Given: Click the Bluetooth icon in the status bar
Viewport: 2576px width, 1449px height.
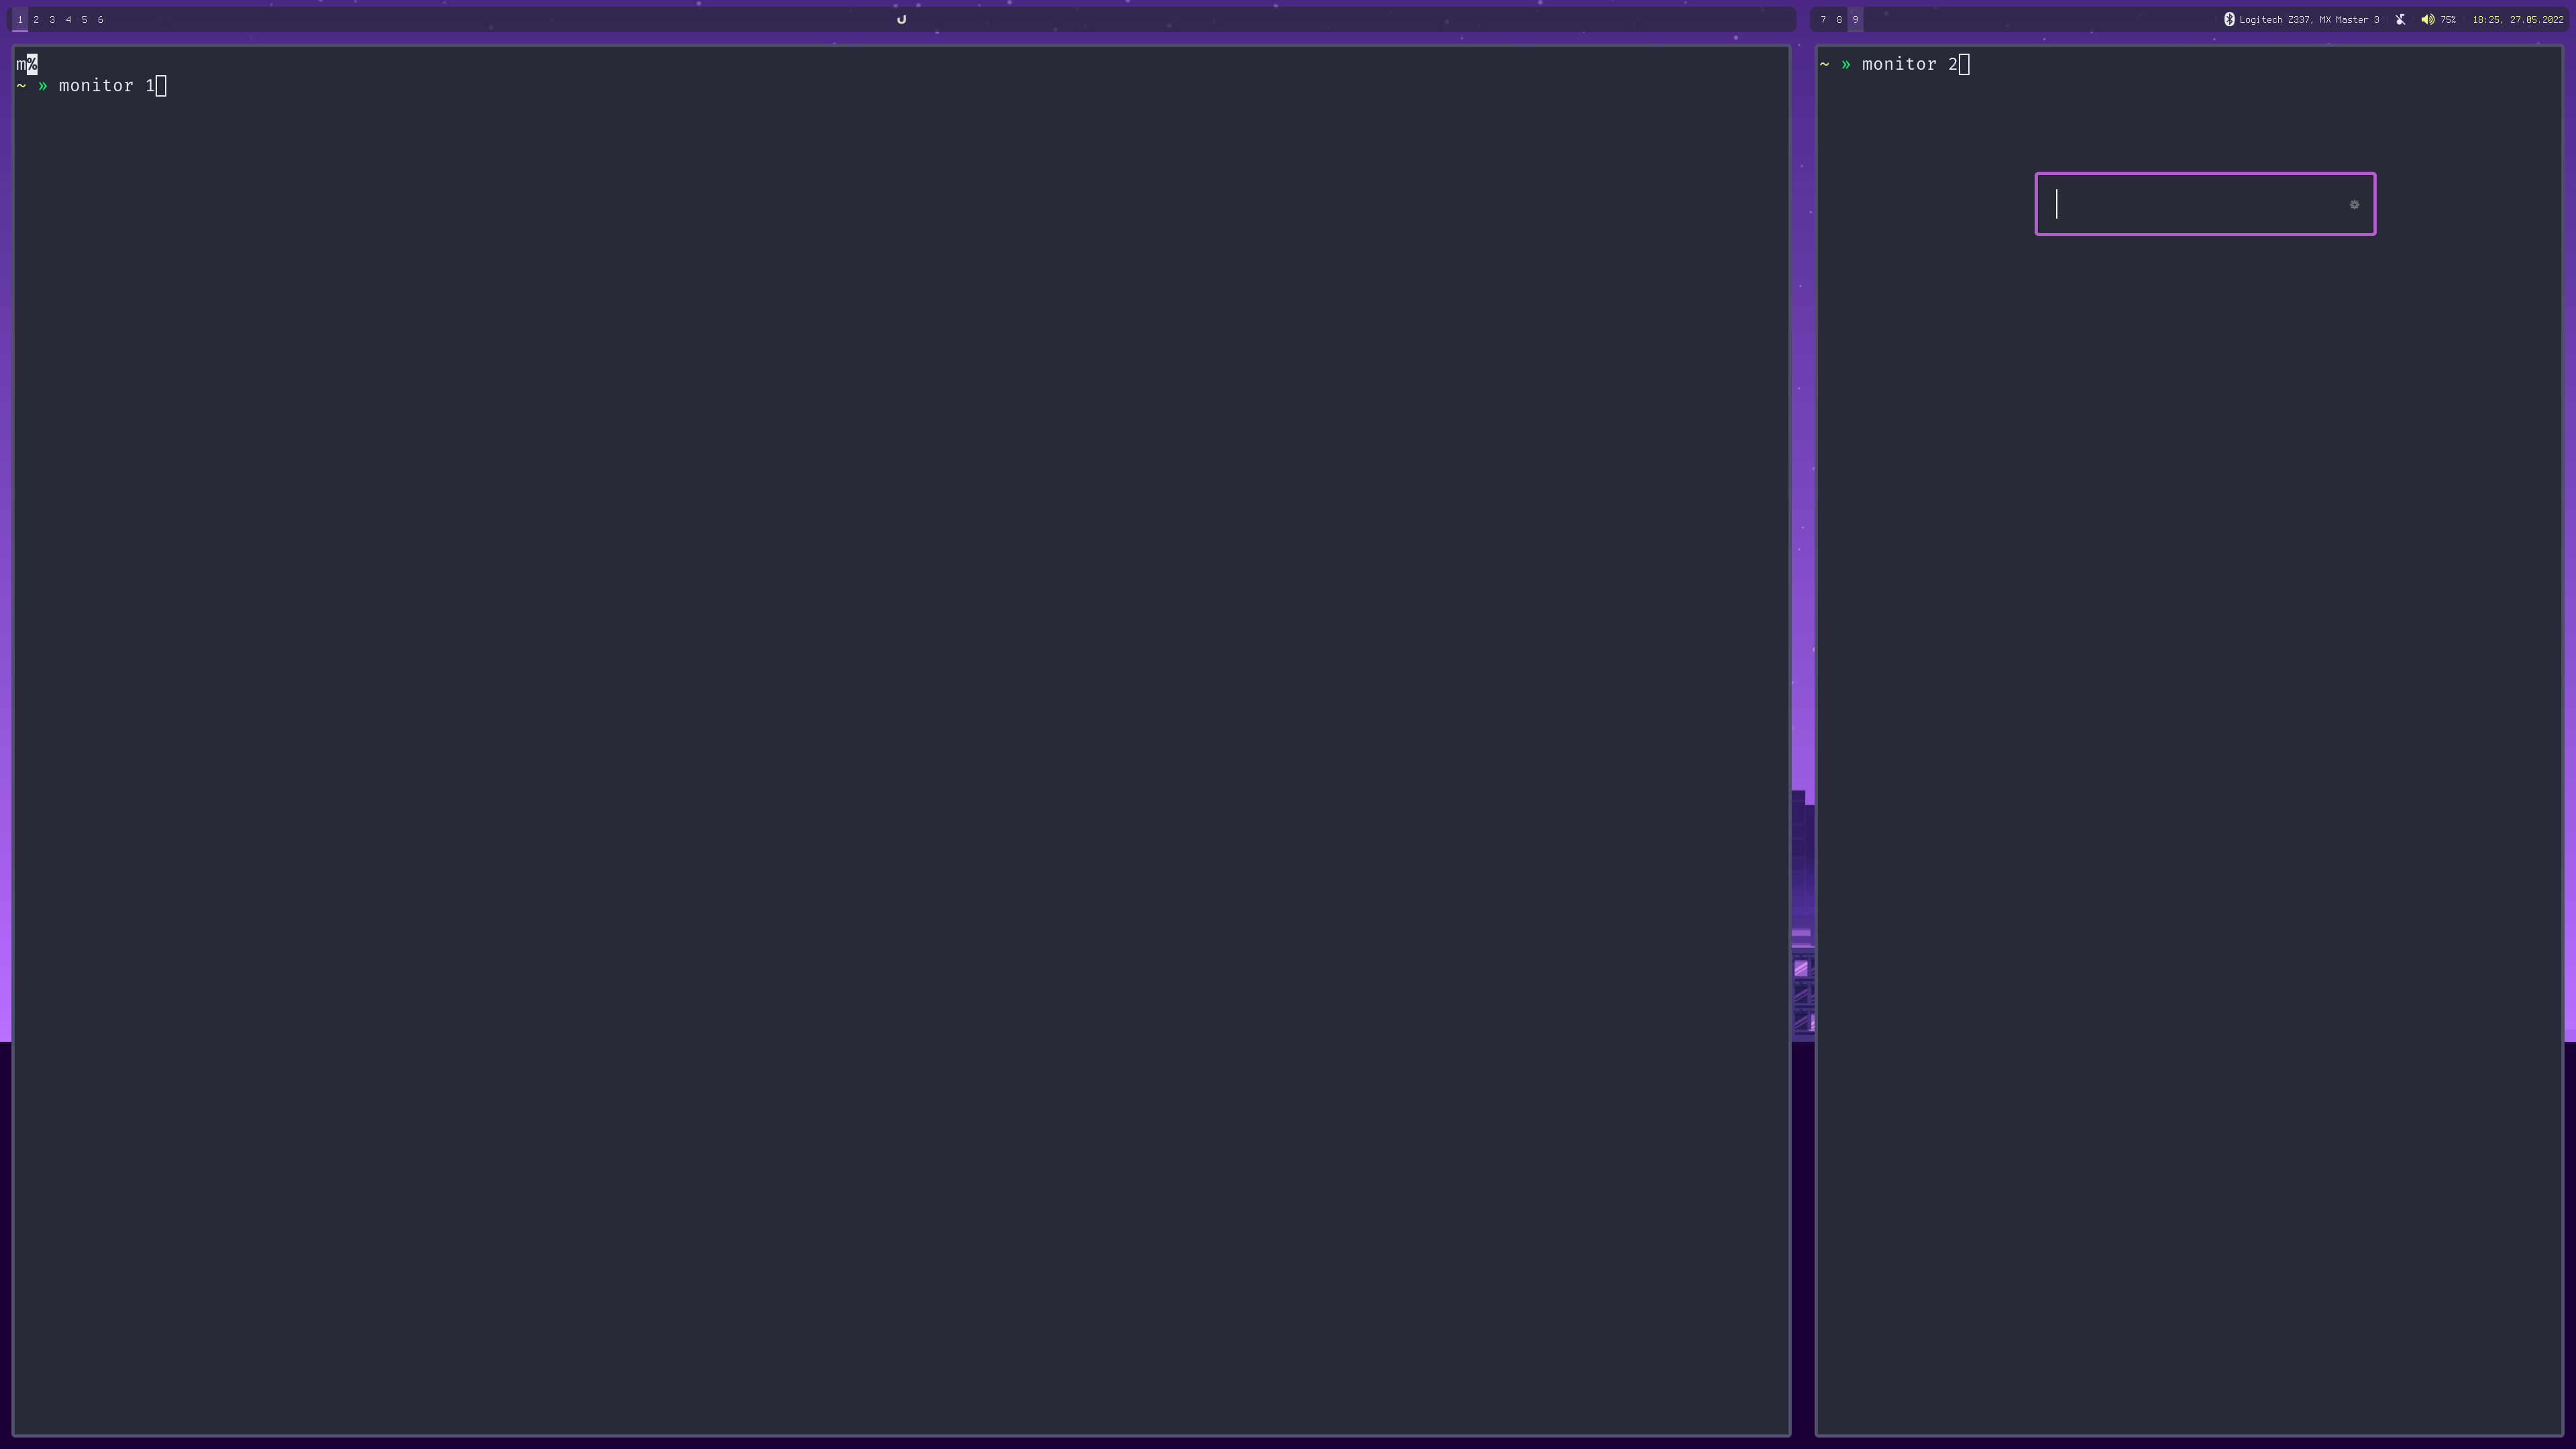Looking at the screenshot, I should pos(2230,19).
